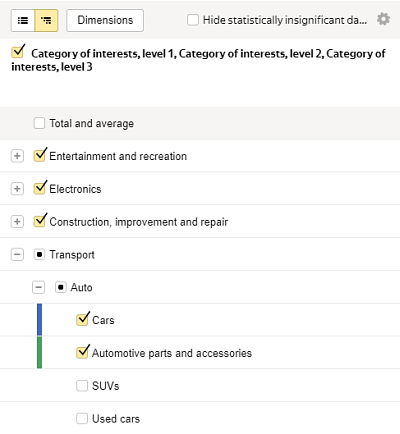
Task: Uncheck Entertainment and recreation checkbox
Action: pos(40,155)
